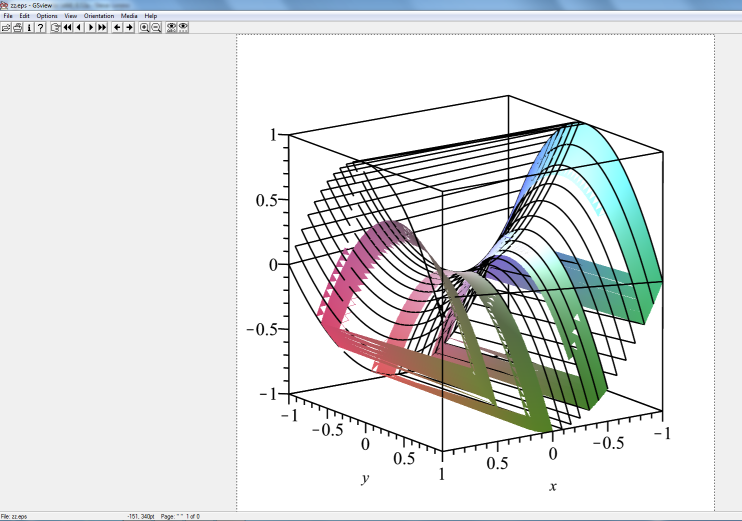Click the Find next binoculars icon
This screenshot has width=742, height=521.
(183, 27)
